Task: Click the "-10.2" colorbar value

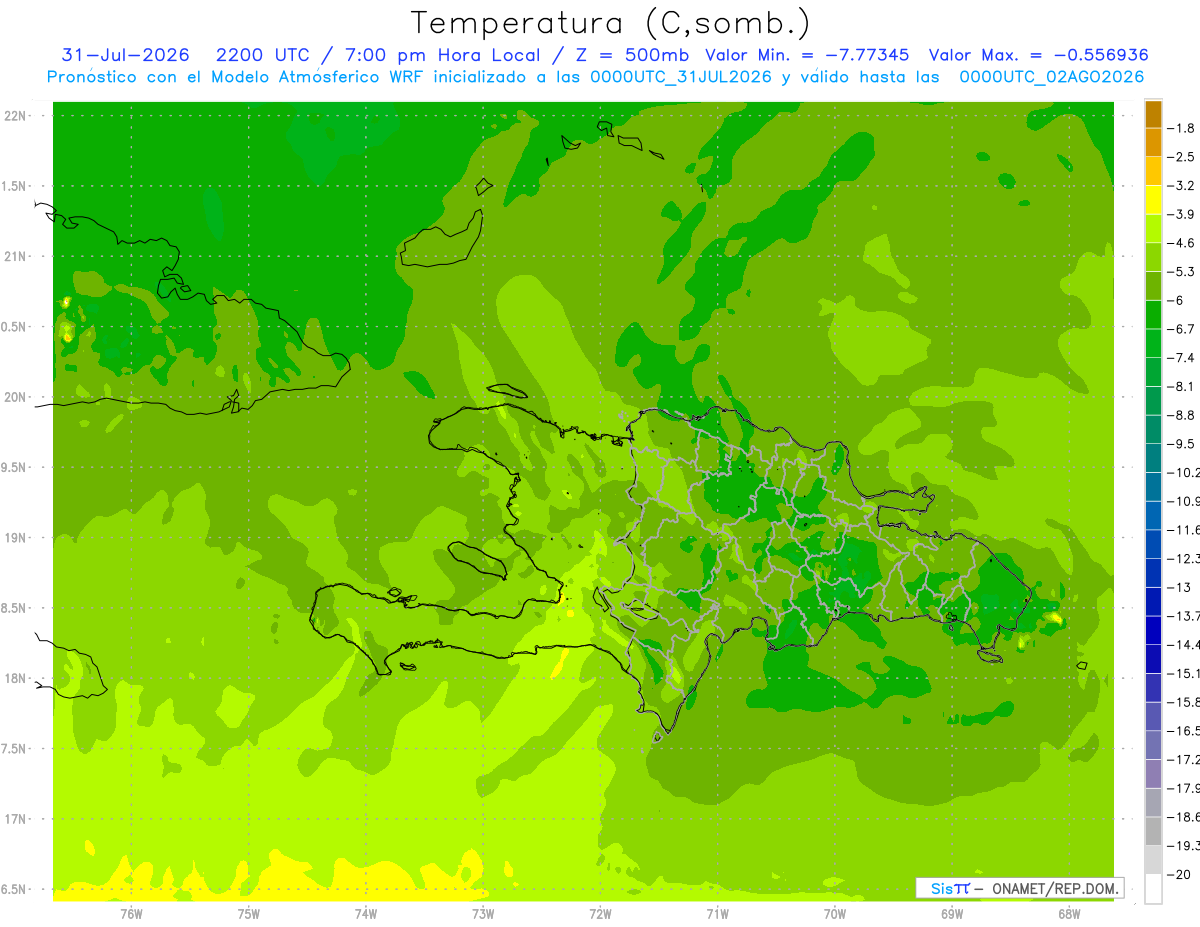Action: [1184, 473]
